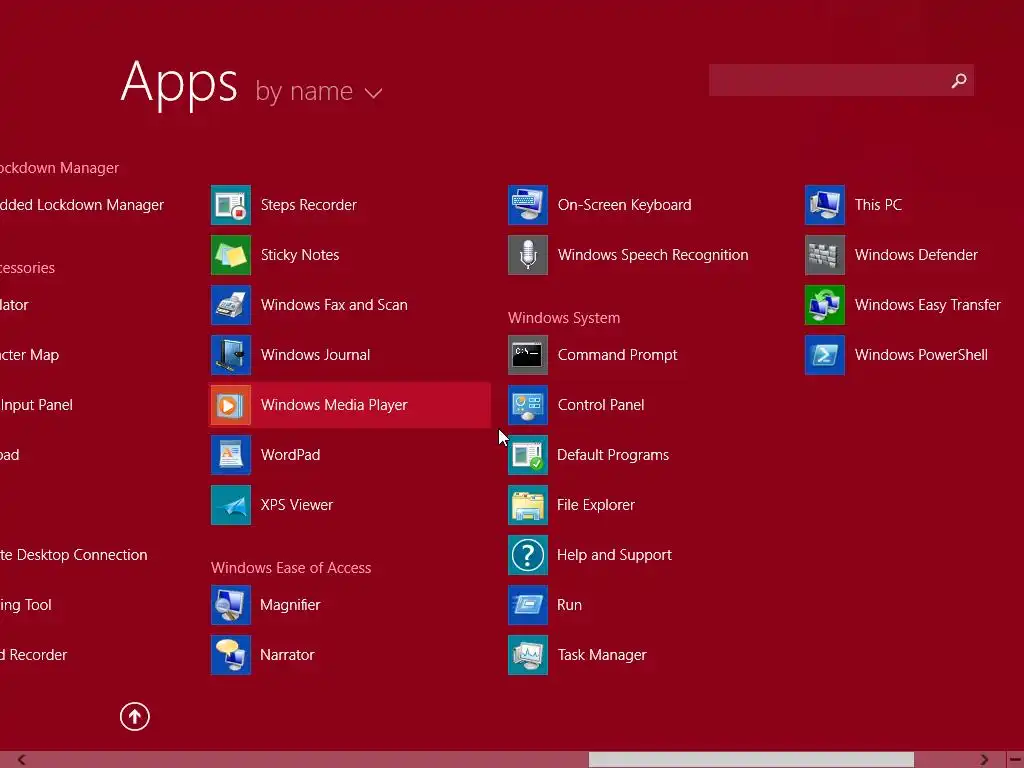The width and height of the screenshot is (1024, 768).
Task: Click the 'Narrator' label
Action: 287,655
